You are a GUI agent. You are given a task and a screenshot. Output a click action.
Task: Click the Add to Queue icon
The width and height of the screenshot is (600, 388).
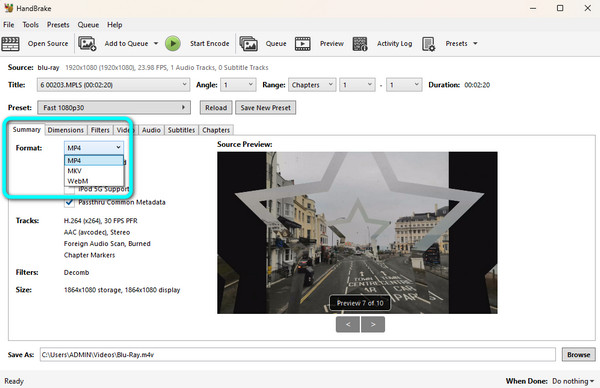click(x=87, y=44)
